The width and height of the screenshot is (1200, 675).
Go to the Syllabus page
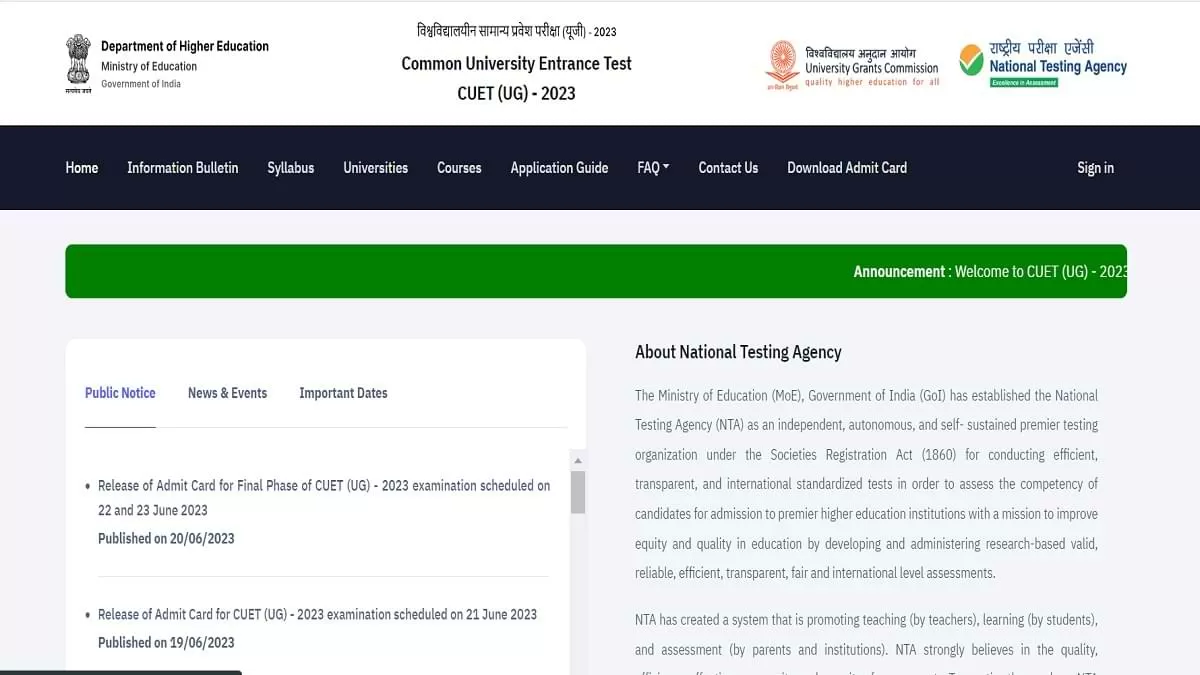pos(291,168)
